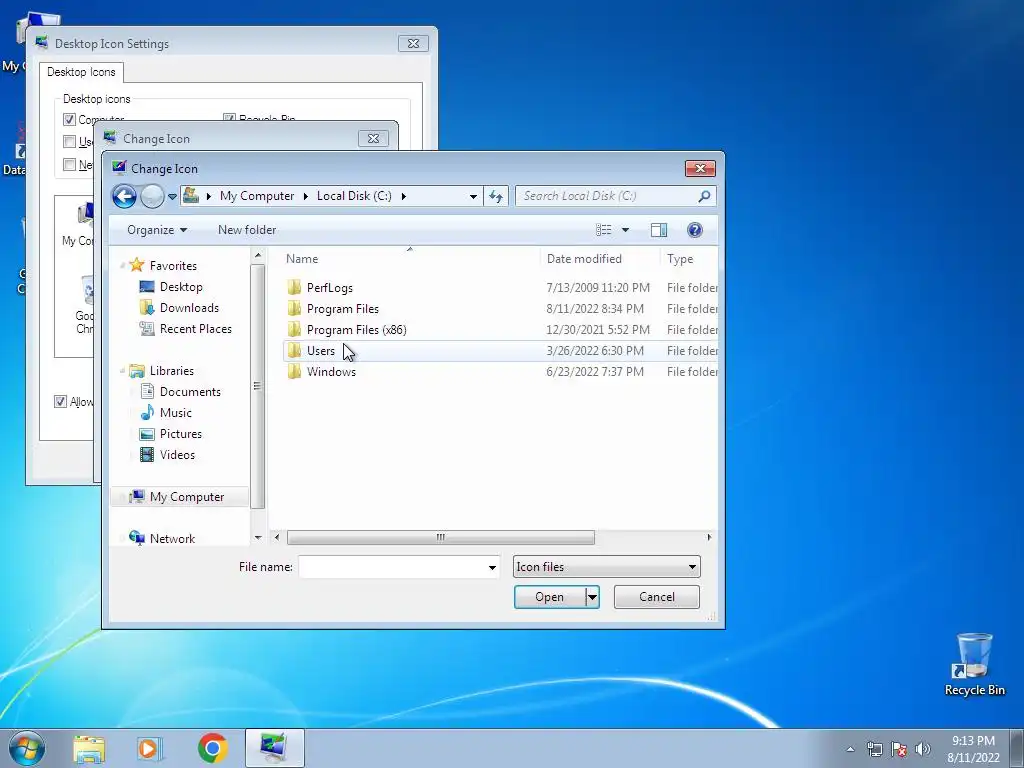Toggle the Computer checkbox in Desktop Icon Settings
This screenshot has width=1024, height=768.
tap(69, 120)
